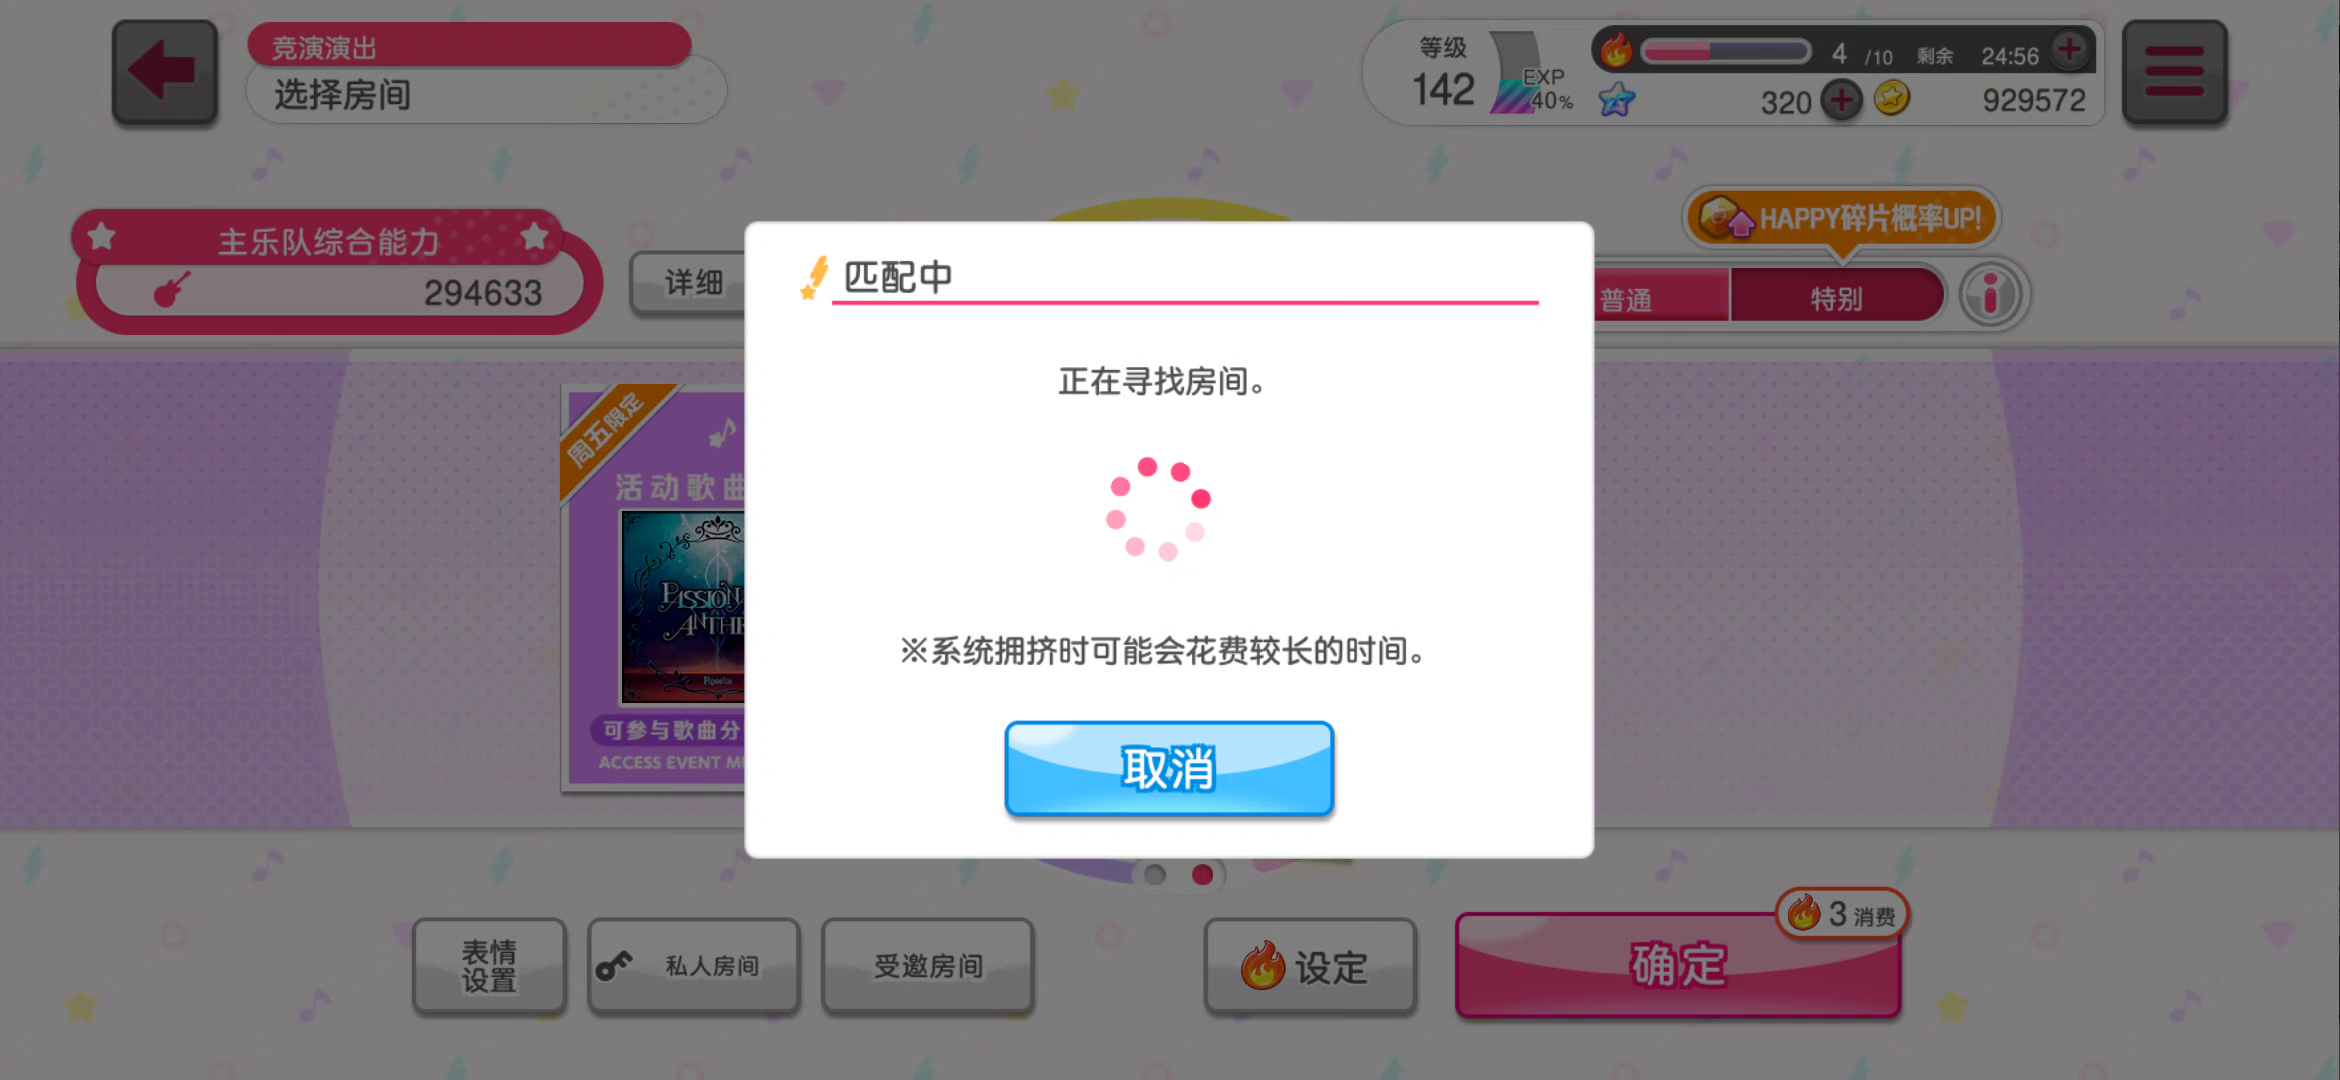The image size is (2340, 1080).
Task: Switch to the 普通 room tab
Action: click(x=1661, y=298)
